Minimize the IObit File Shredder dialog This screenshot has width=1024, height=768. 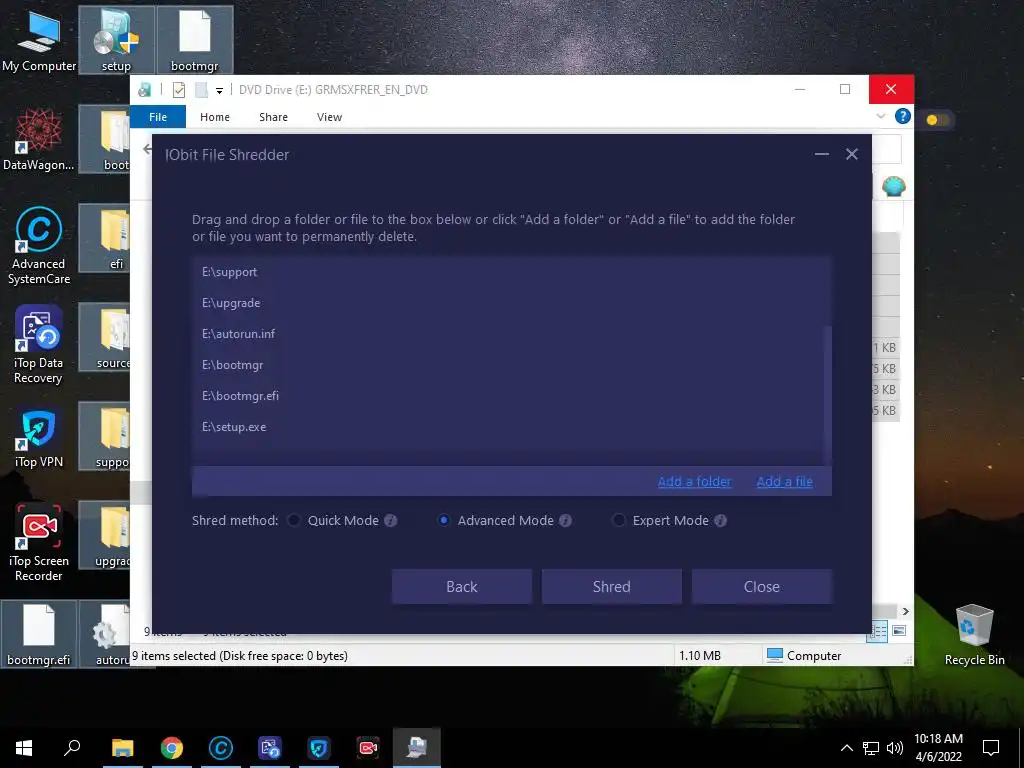click(x=822, y=154)
